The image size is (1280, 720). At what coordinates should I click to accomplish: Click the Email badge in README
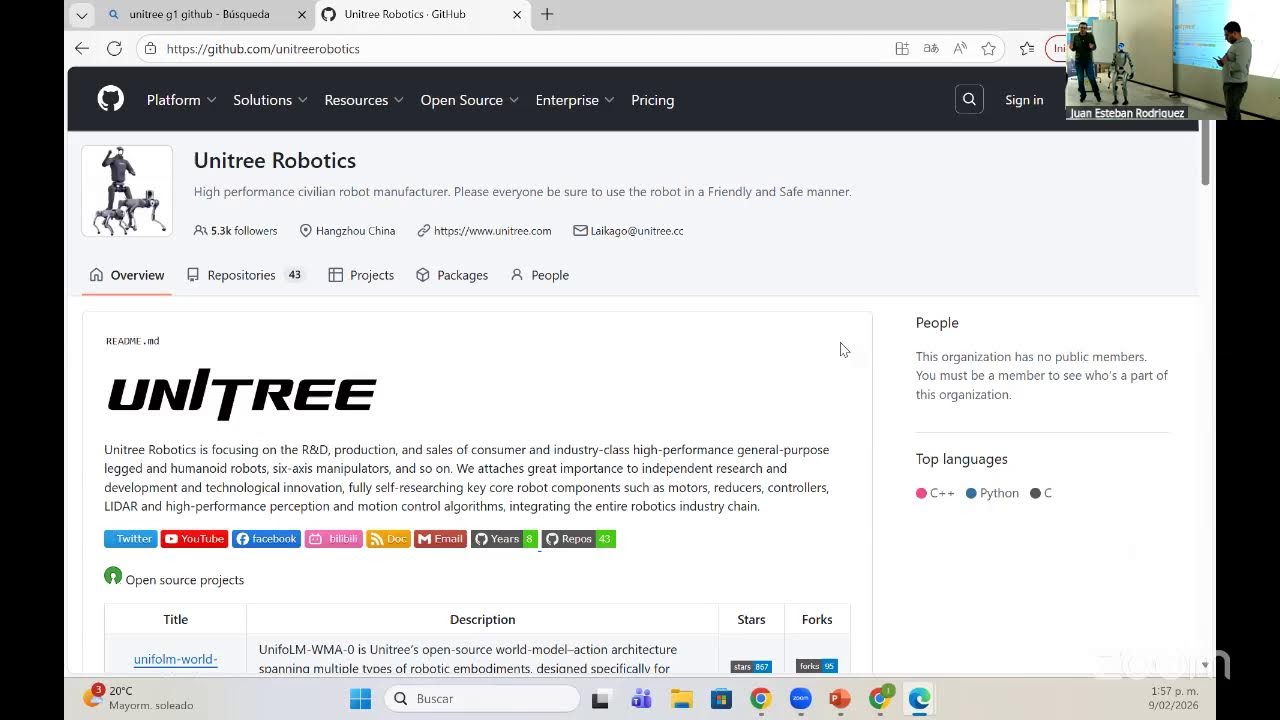click(440, 539)
